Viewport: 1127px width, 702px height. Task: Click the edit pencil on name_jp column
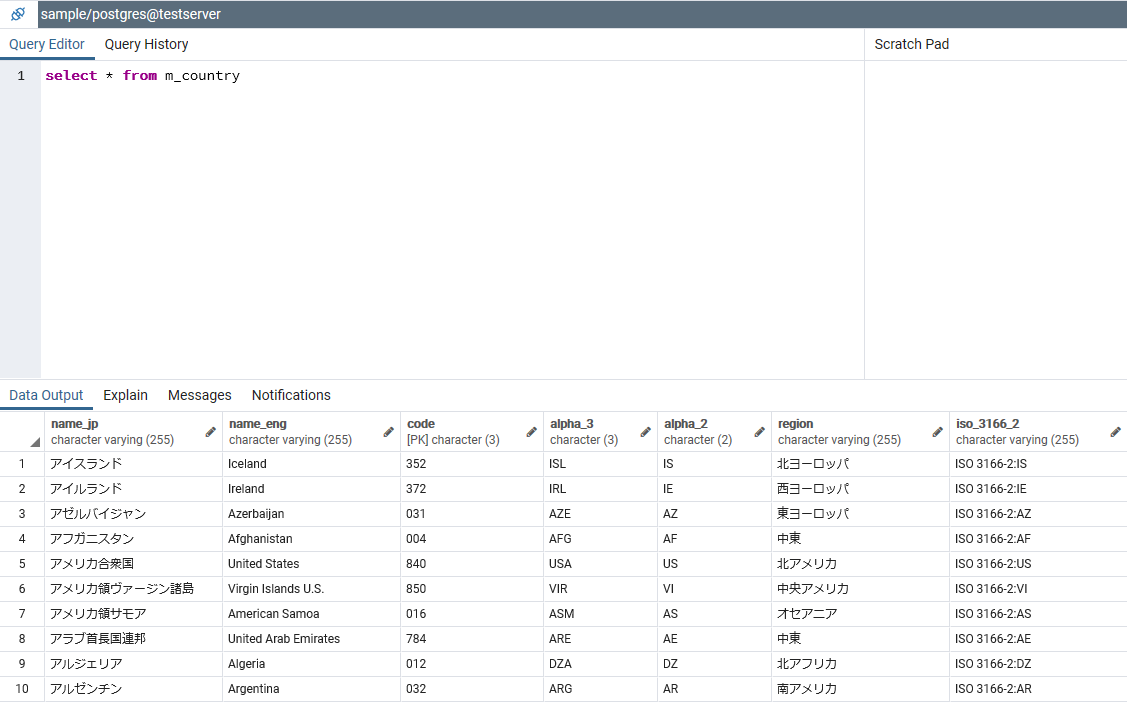pyautogui.click(x=209, y=431)
